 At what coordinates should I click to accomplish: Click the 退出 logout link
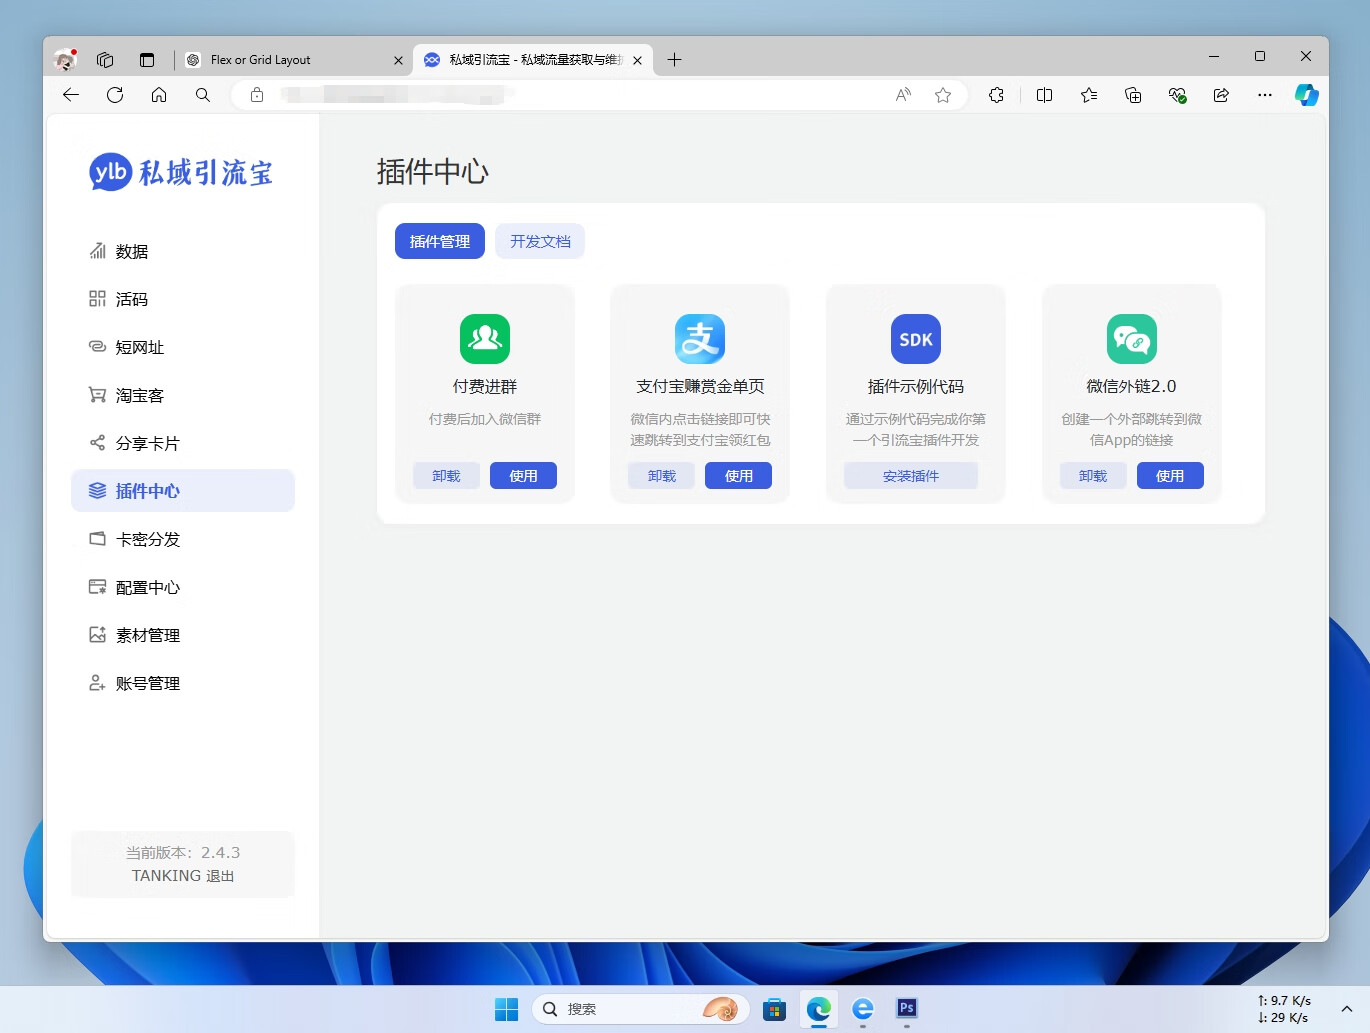pyautogui.click(x=222, y=875)
